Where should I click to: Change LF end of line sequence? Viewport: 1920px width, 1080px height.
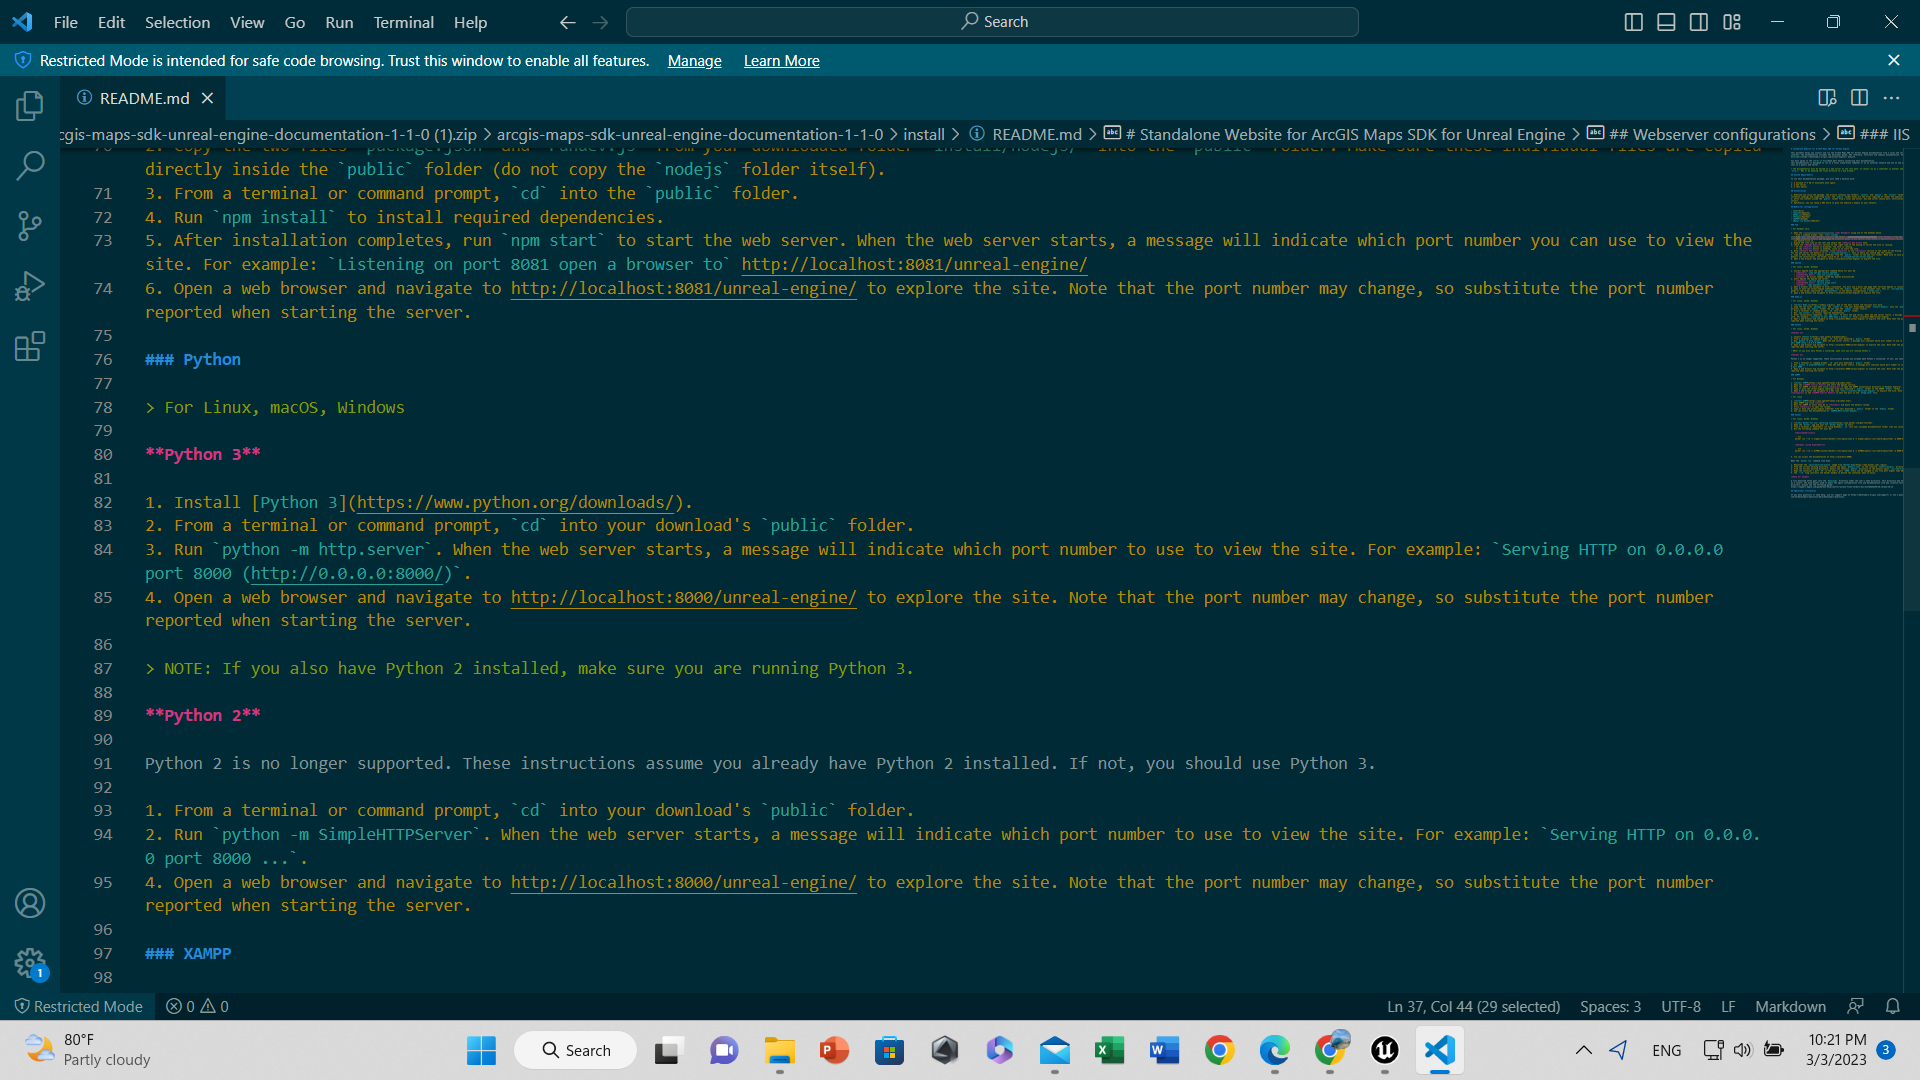1728,1006
